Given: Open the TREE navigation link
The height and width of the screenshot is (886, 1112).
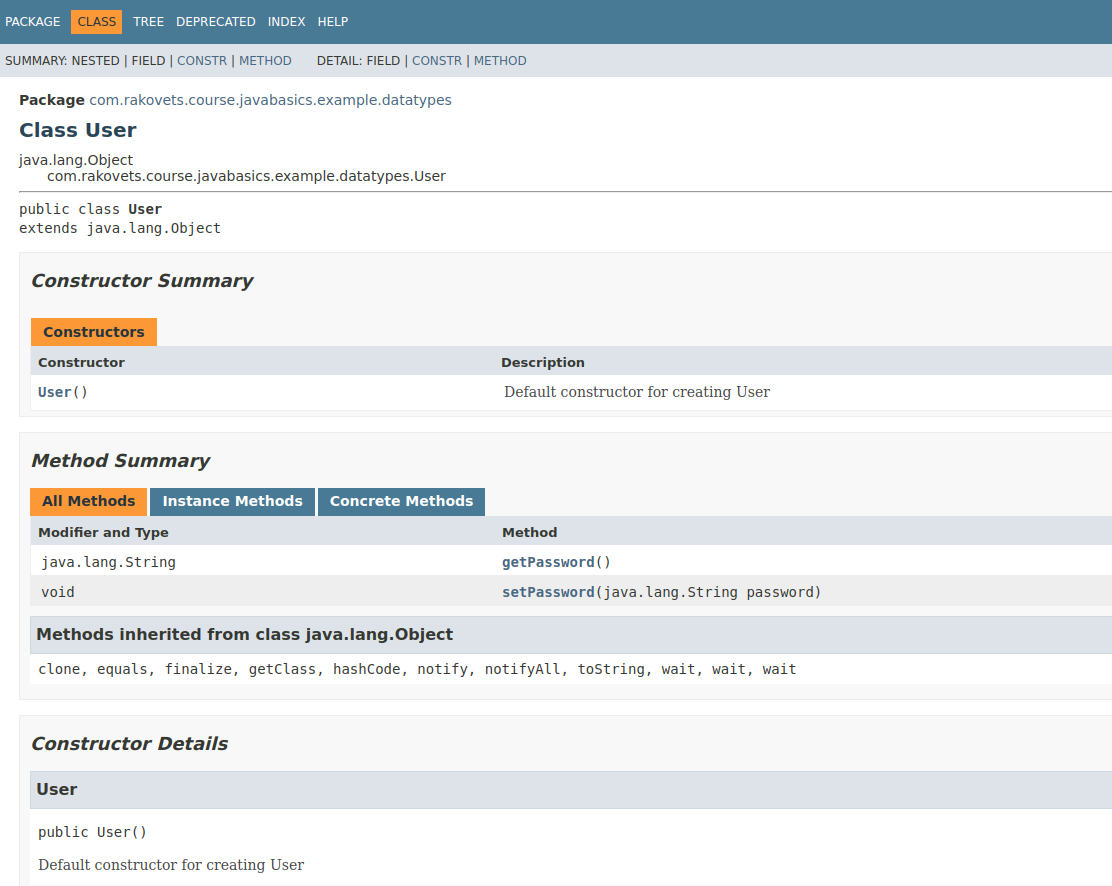Looking at the screenshot, I should click(x=148, y=22).
